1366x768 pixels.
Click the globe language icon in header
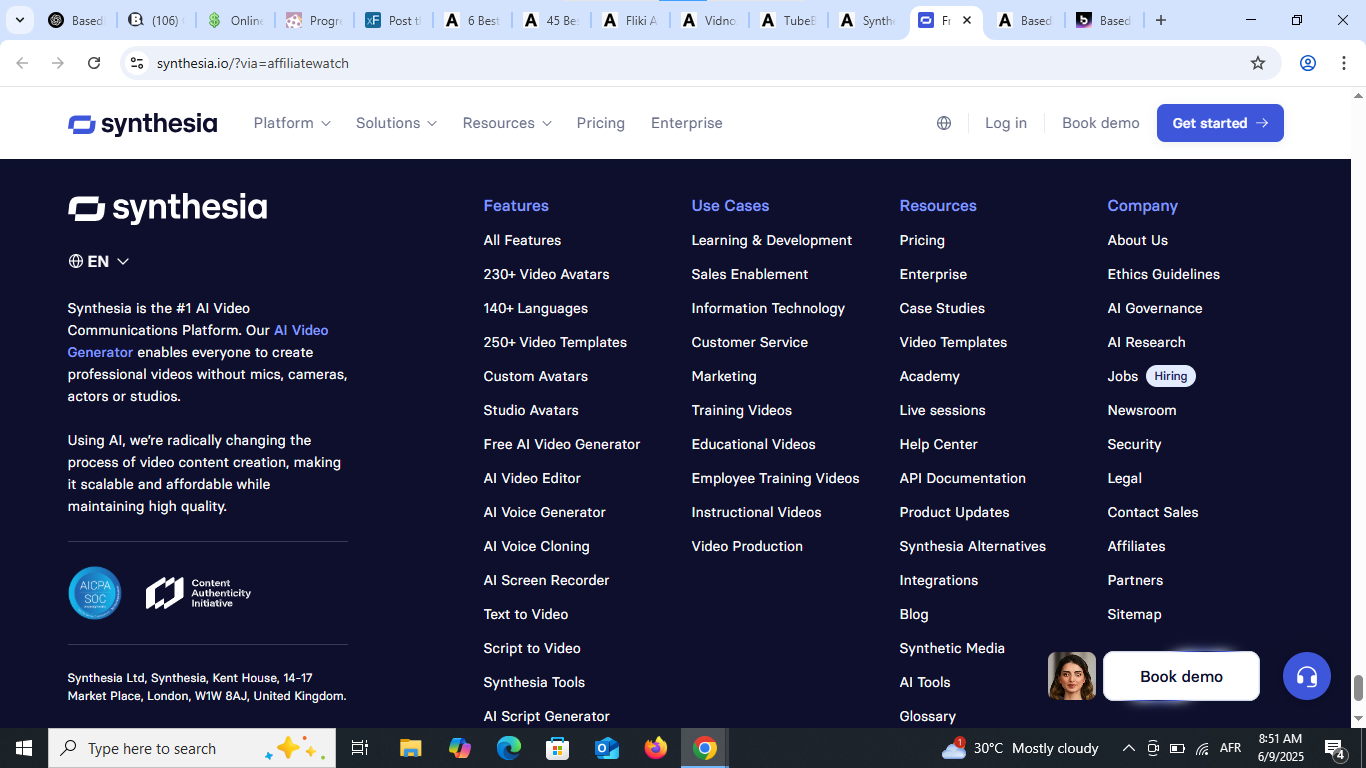[944, 123]
